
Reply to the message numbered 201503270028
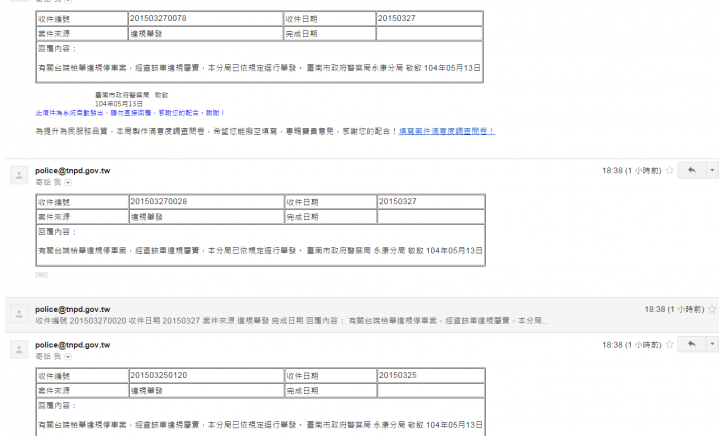[x=692, y=170]
